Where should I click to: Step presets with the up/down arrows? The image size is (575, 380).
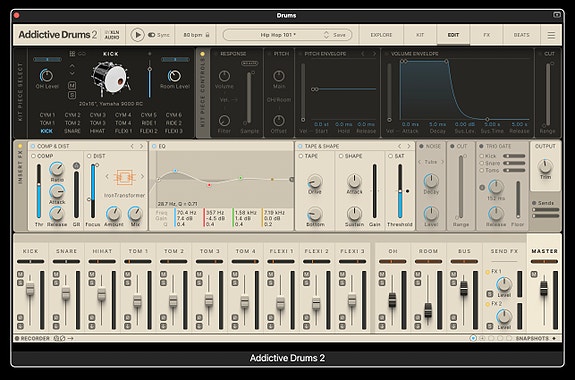[326, 35]
